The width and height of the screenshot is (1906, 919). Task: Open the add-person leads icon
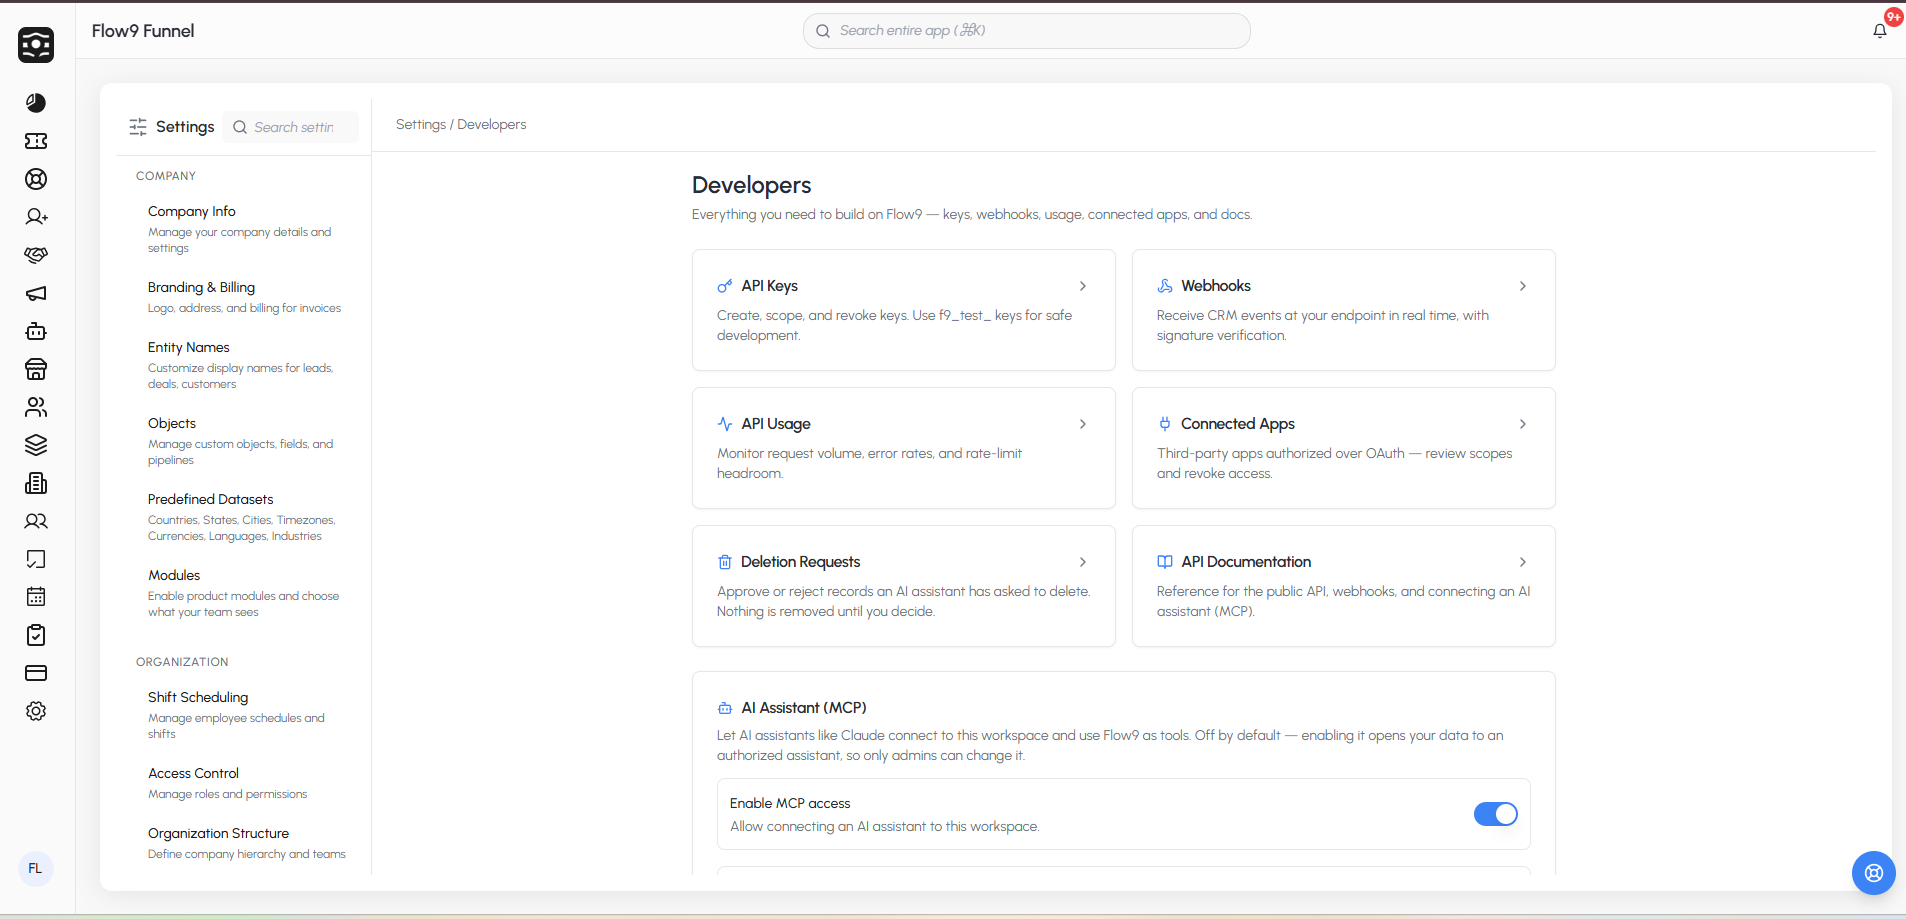[x=36, y=217]
